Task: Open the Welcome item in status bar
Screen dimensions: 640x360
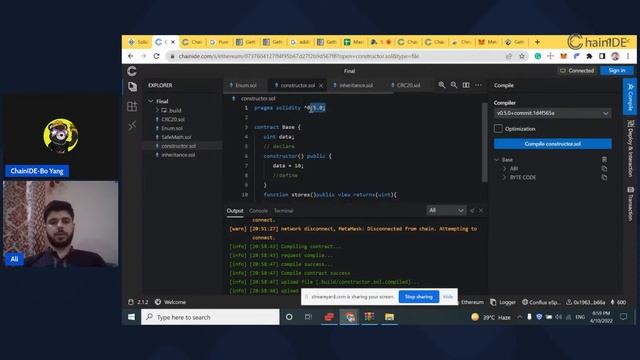Action: click(x=170, y=302)
